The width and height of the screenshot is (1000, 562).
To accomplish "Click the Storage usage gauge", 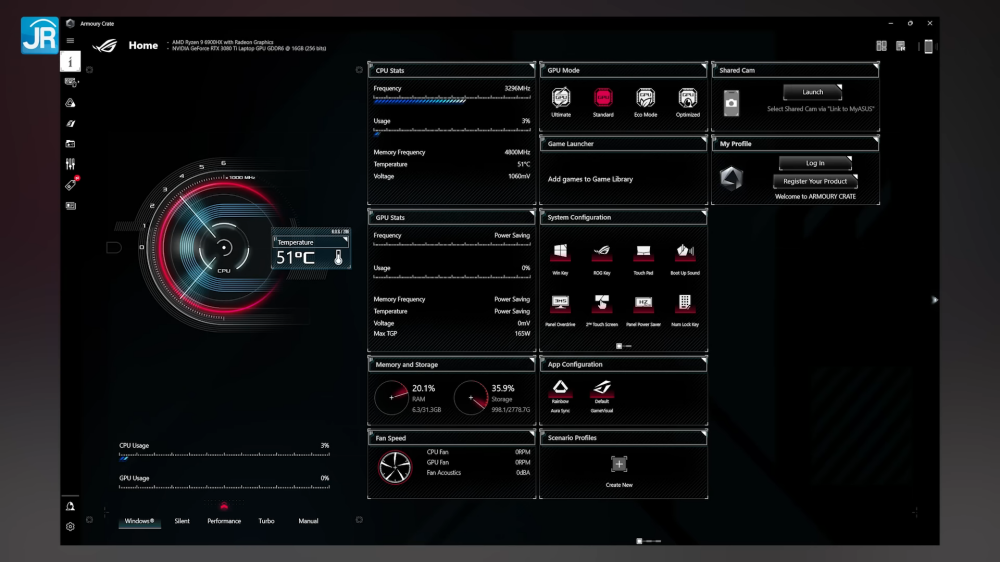I will (471, 397).
